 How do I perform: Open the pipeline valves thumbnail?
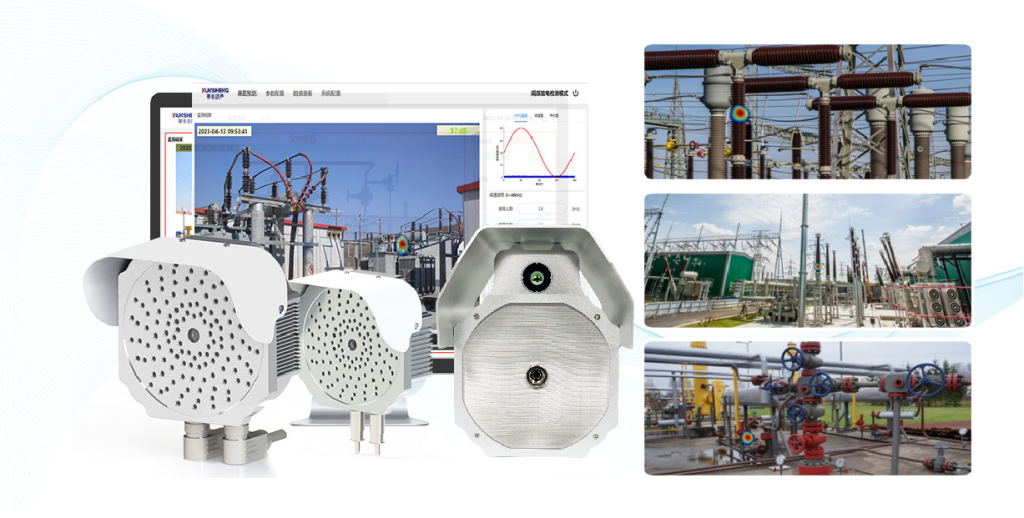click(x=807, y=407)
